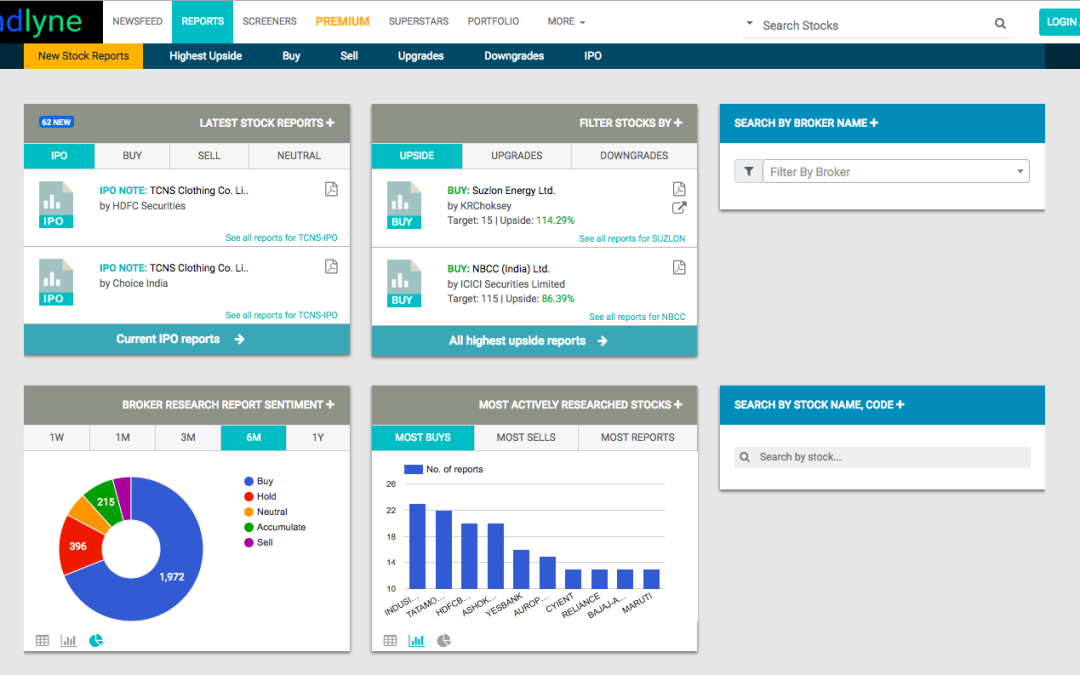Viewport: 1080px width, 675px height.
Task: Toggle the Neutral series in the sentiment legend
Action: pyautogui.click(x=266, y=512)
